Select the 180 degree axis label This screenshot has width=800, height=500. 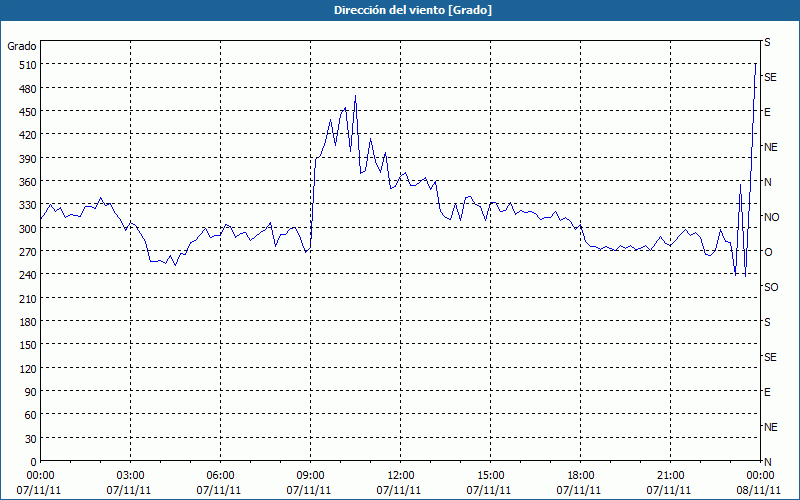[x=29, y=322]
